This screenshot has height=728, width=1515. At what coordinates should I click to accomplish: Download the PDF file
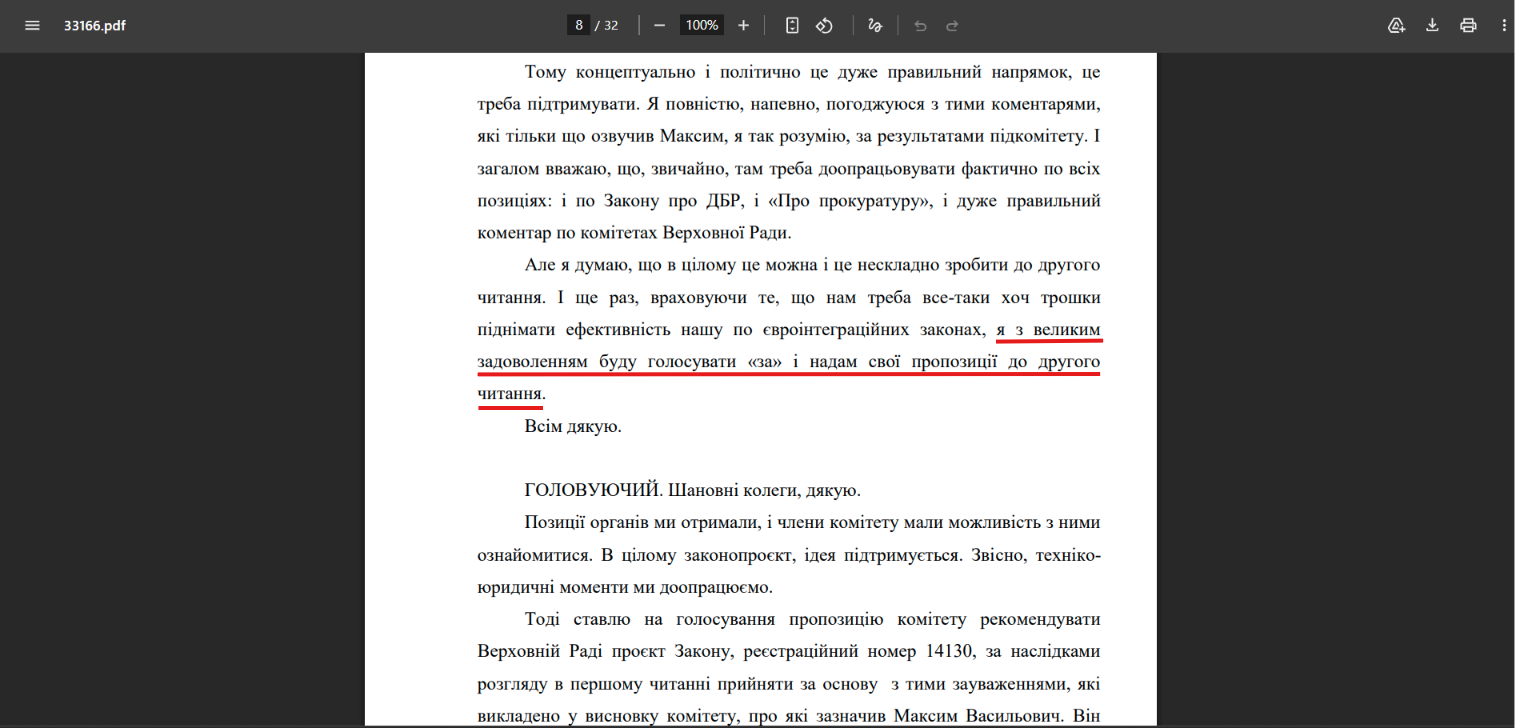(1432, 26)
